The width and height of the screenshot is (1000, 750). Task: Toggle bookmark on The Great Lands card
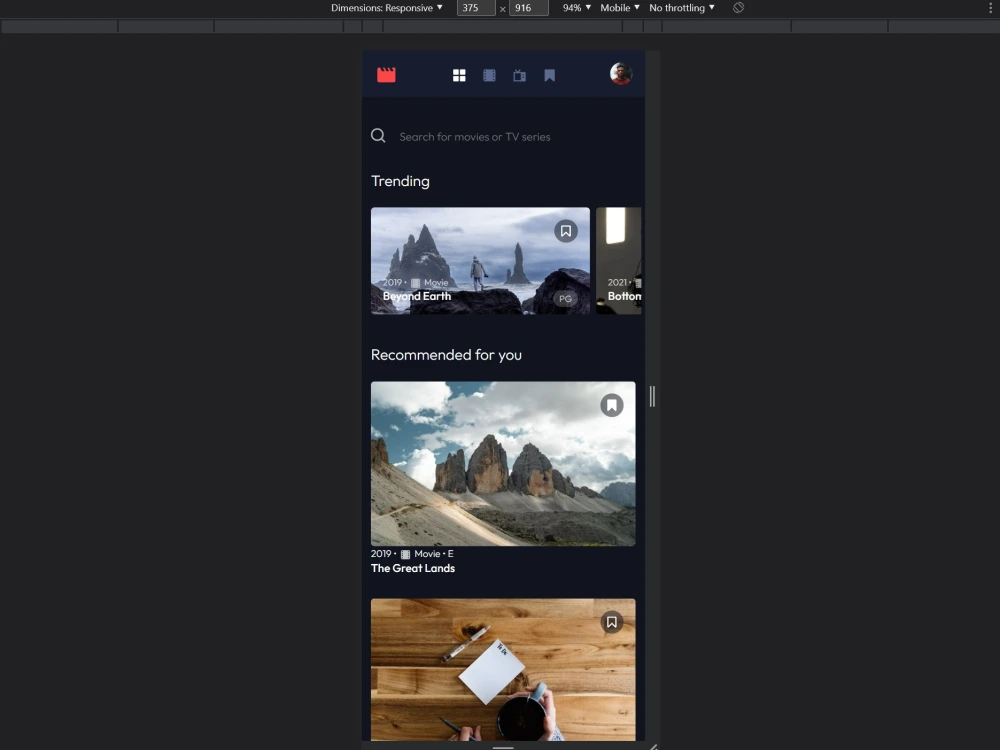(x=612, y=404)
